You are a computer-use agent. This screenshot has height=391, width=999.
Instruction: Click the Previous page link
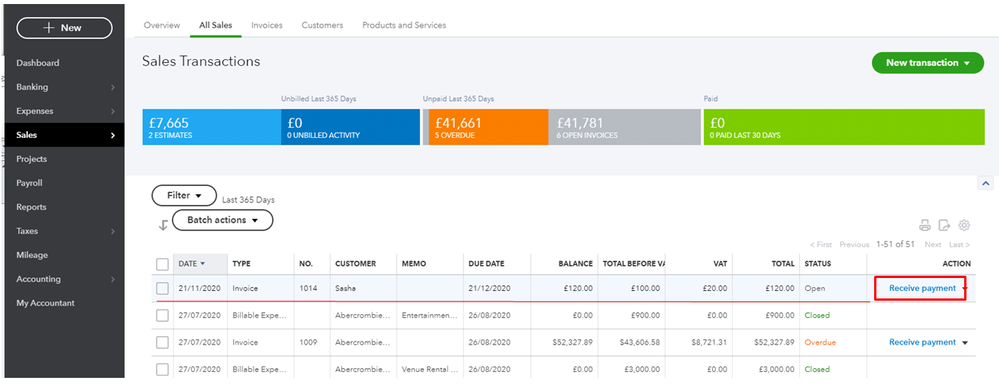click(x=854, y=245)
